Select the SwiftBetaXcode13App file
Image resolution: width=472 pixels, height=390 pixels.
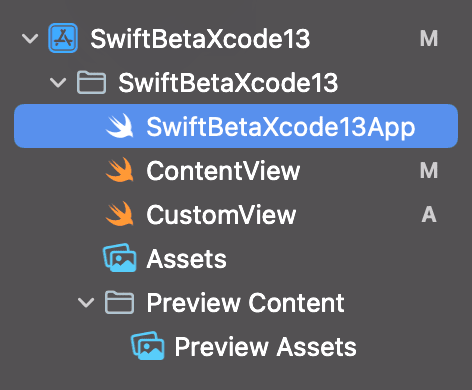coord(236,126)
